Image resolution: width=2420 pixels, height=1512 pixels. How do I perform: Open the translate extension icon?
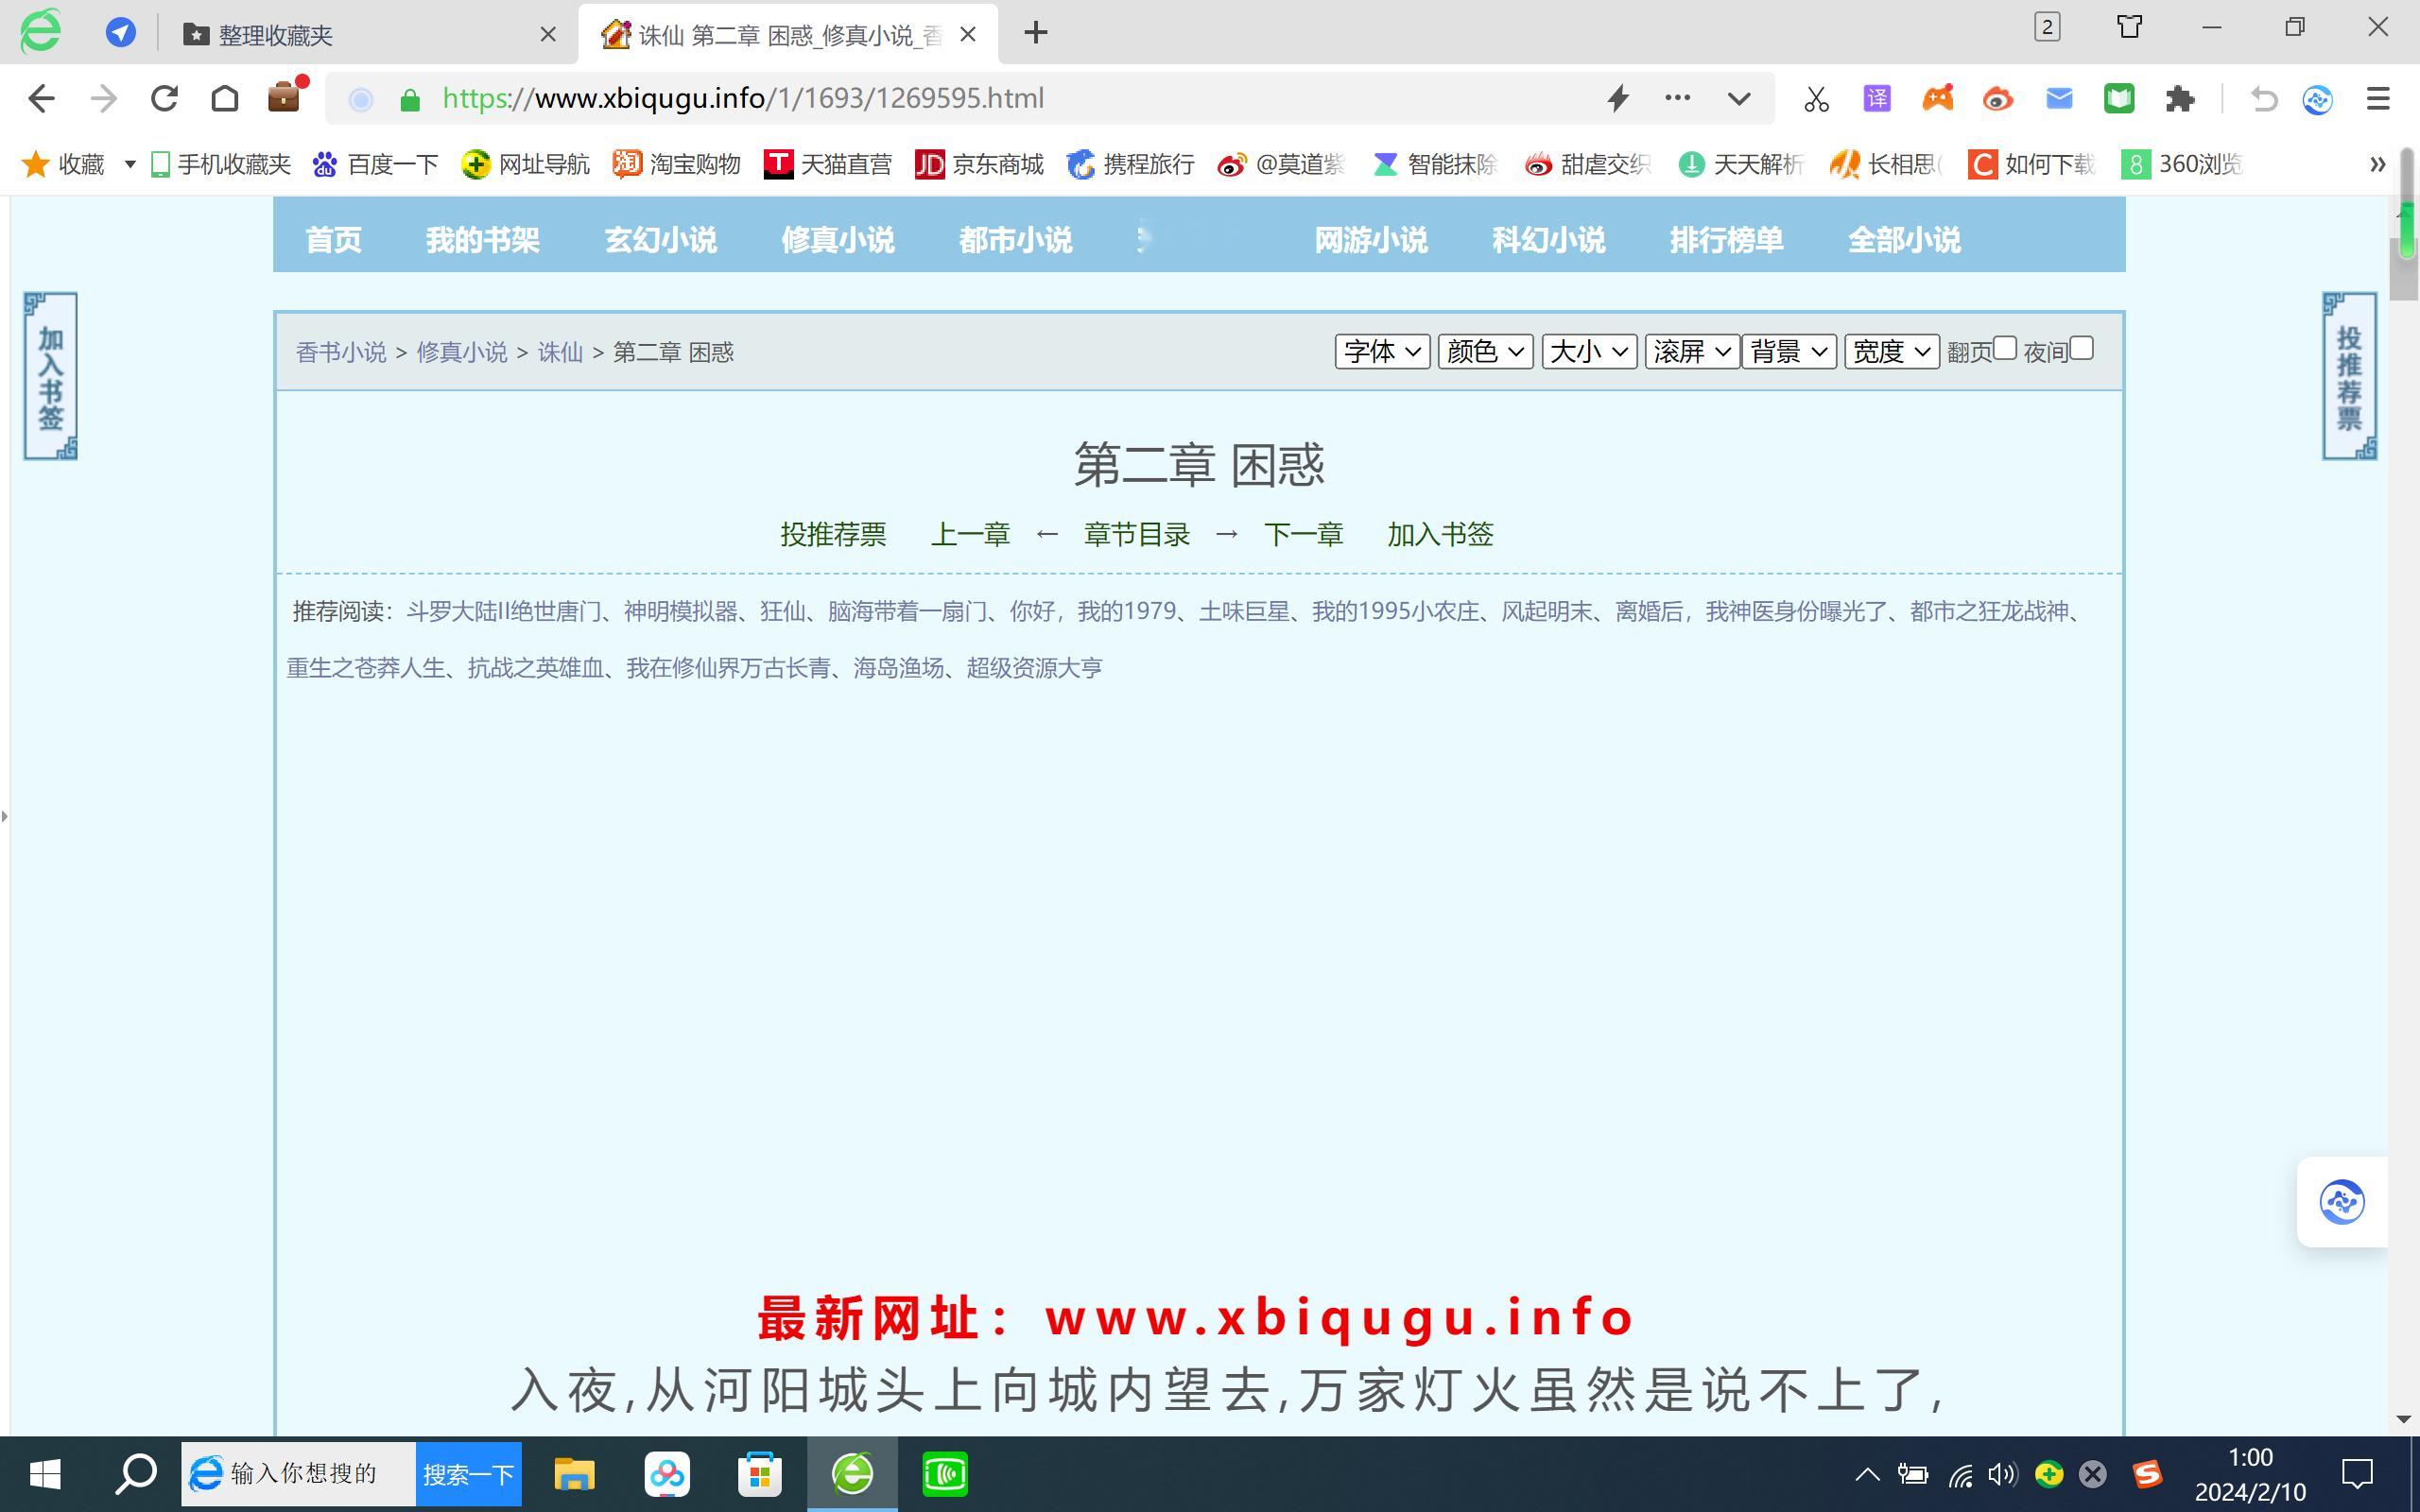coord(1877,98)
